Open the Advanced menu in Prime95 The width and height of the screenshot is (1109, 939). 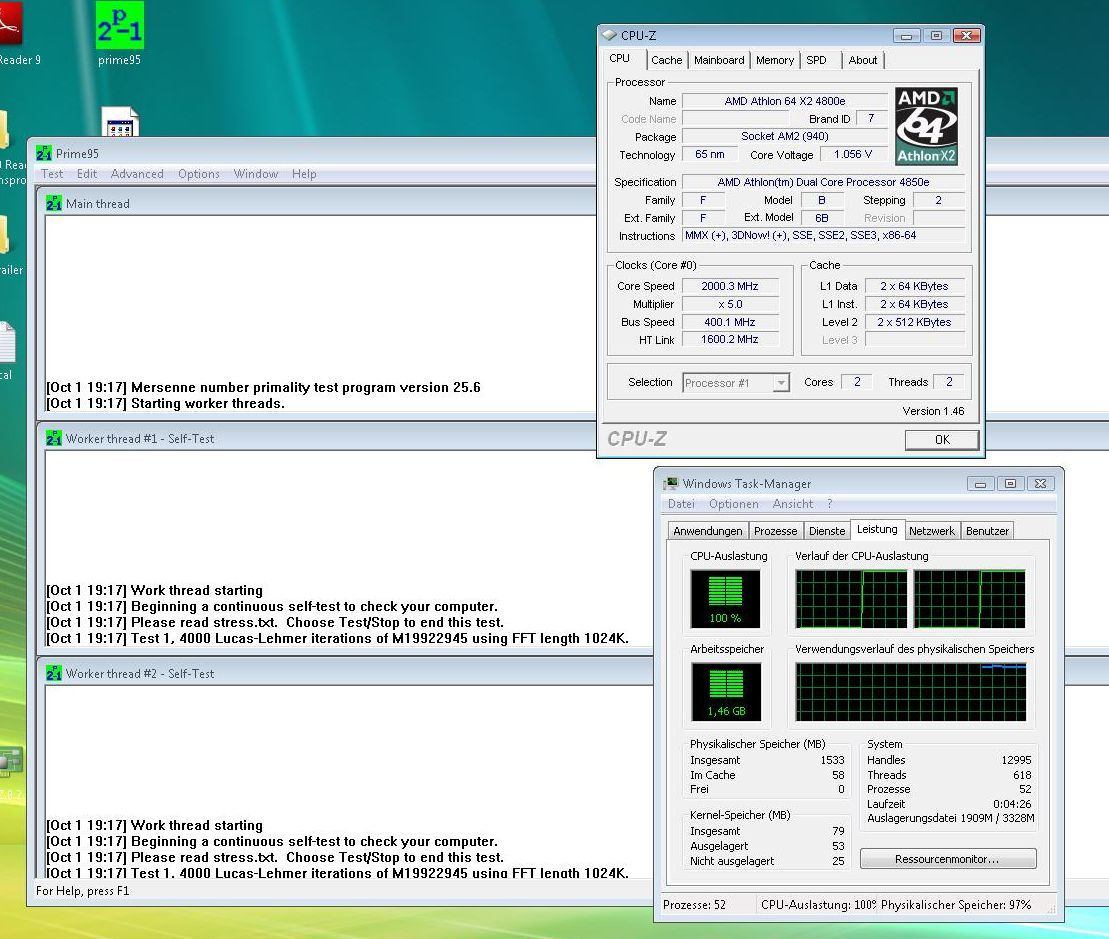(137, 174)
